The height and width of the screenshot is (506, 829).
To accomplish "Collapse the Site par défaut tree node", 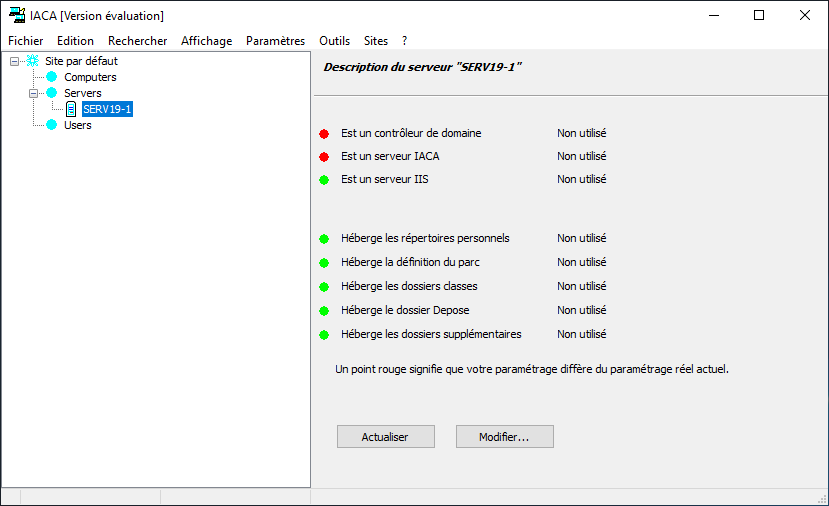I will pos(14,61).
